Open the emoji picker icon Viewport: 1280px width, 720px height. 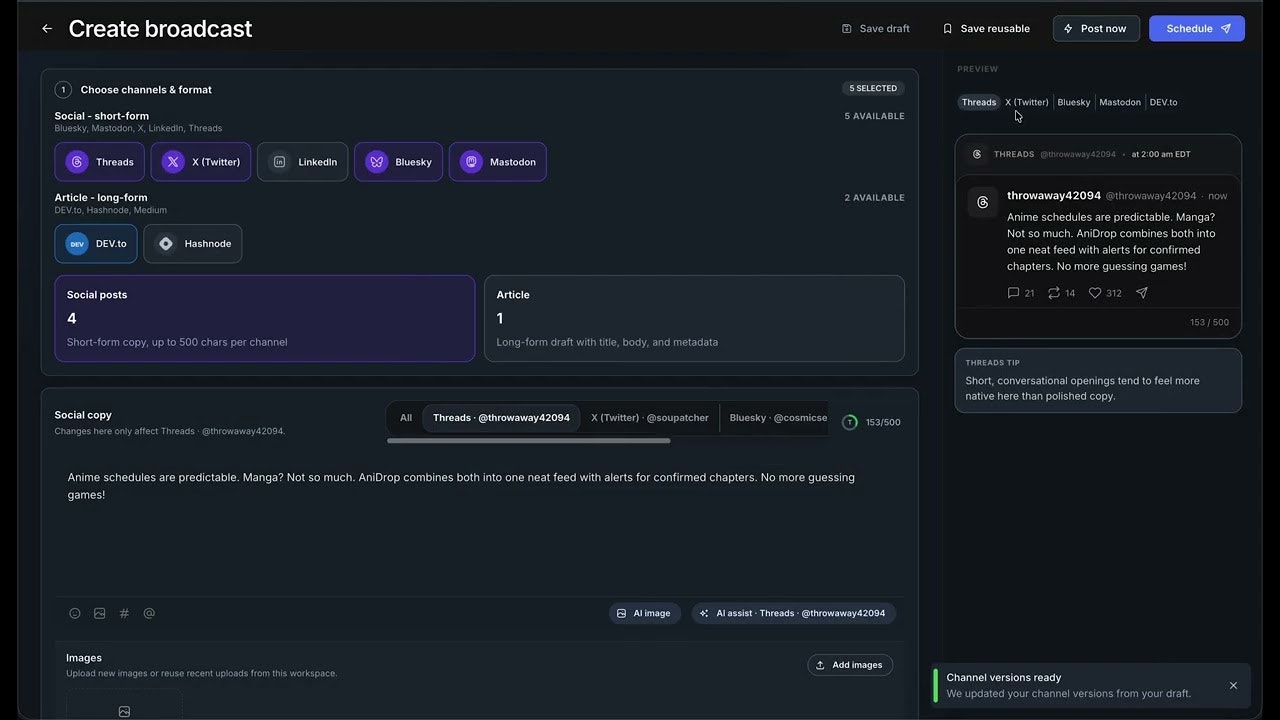pos(75,614)
